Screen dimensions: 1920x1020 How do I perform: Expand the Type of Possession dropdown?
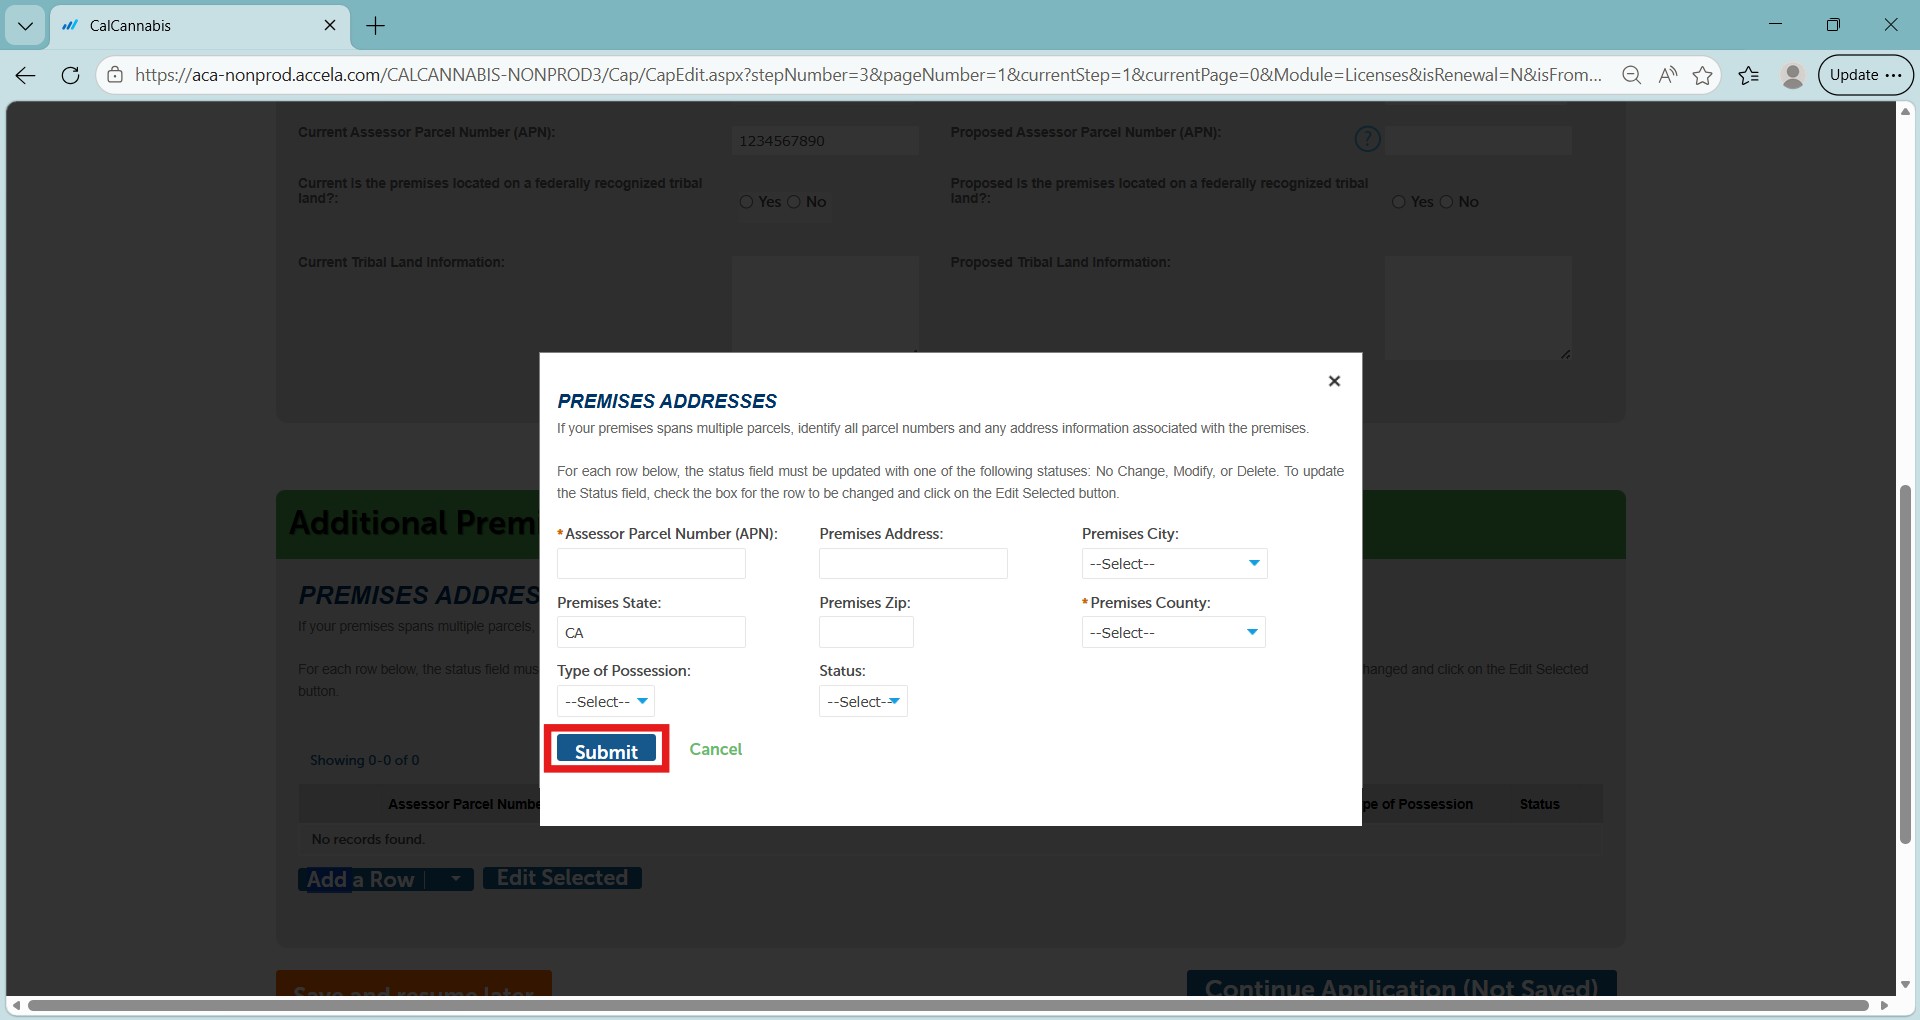[606, 702]
